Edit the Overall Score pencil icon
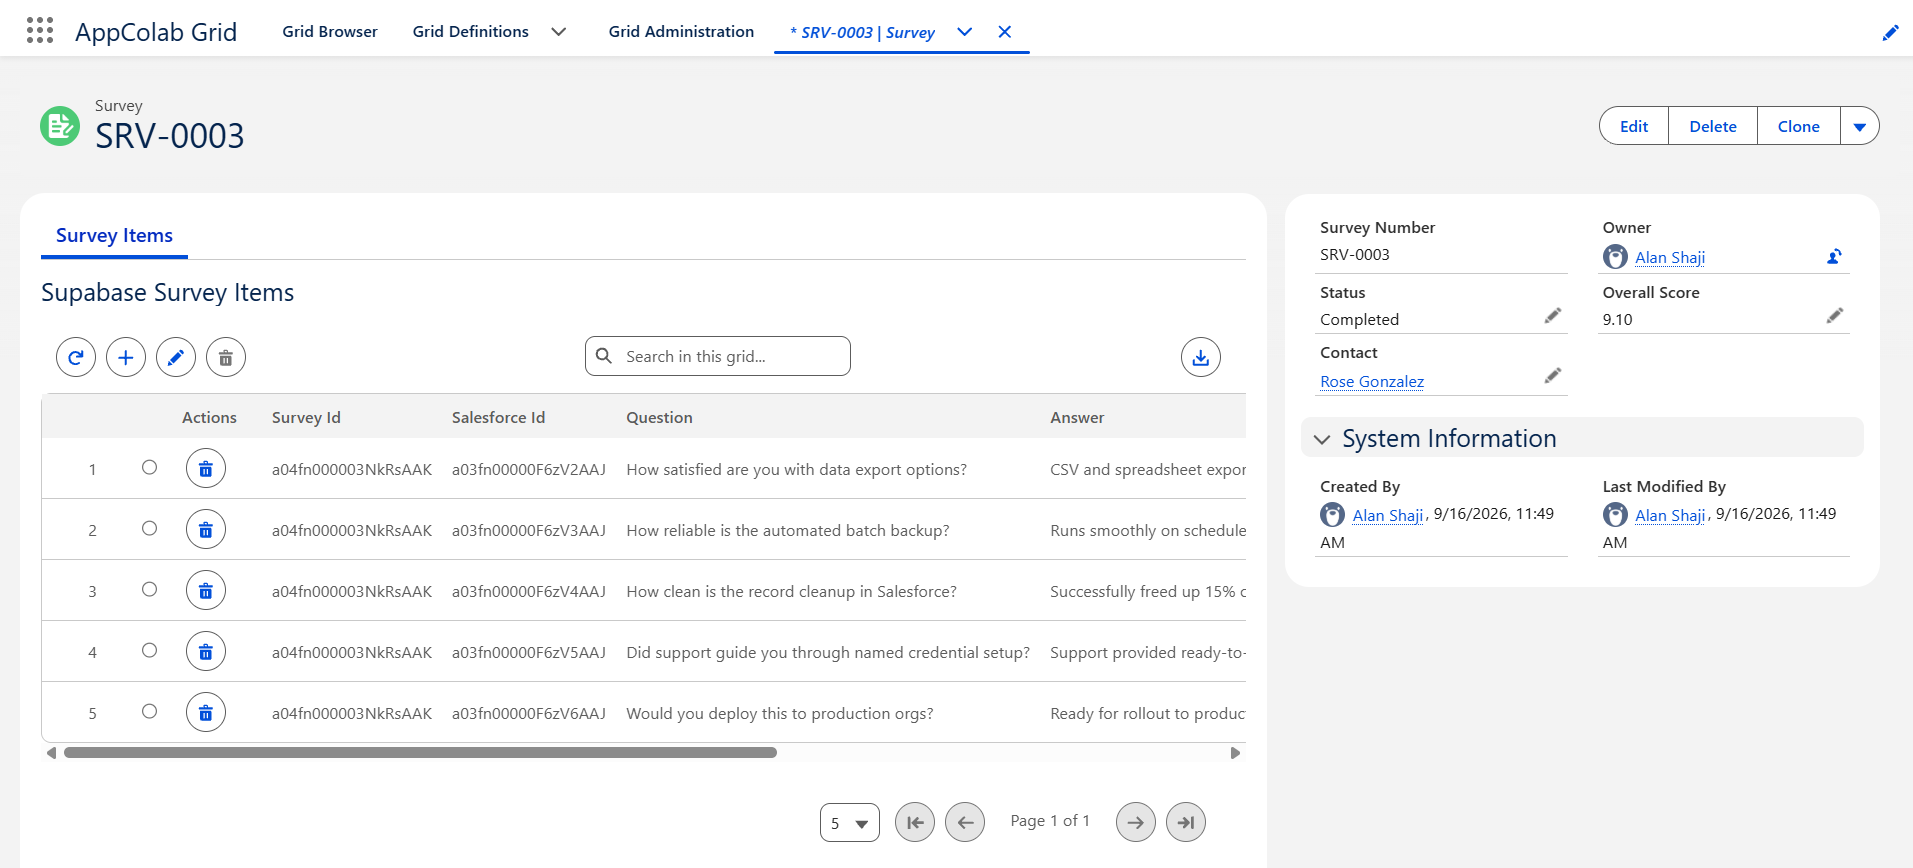Image resolution: width=1913 pixels, height=868 pixels. point(1835,316)
